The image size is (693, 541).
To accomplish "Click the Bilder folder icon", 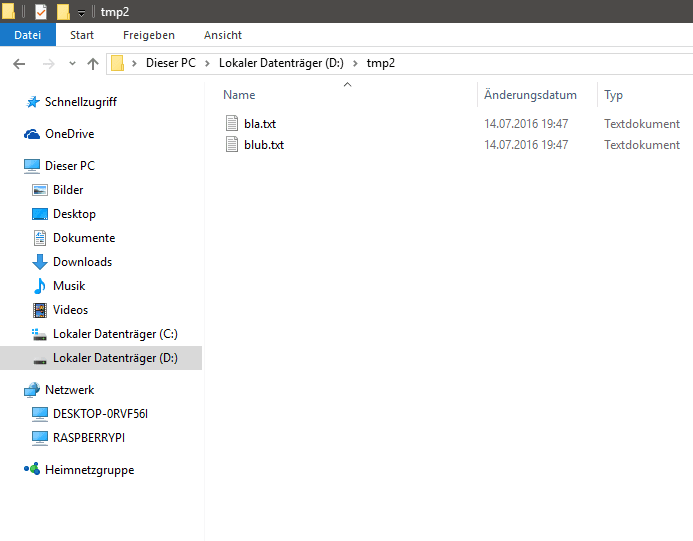I will click(x=40, y=190).
